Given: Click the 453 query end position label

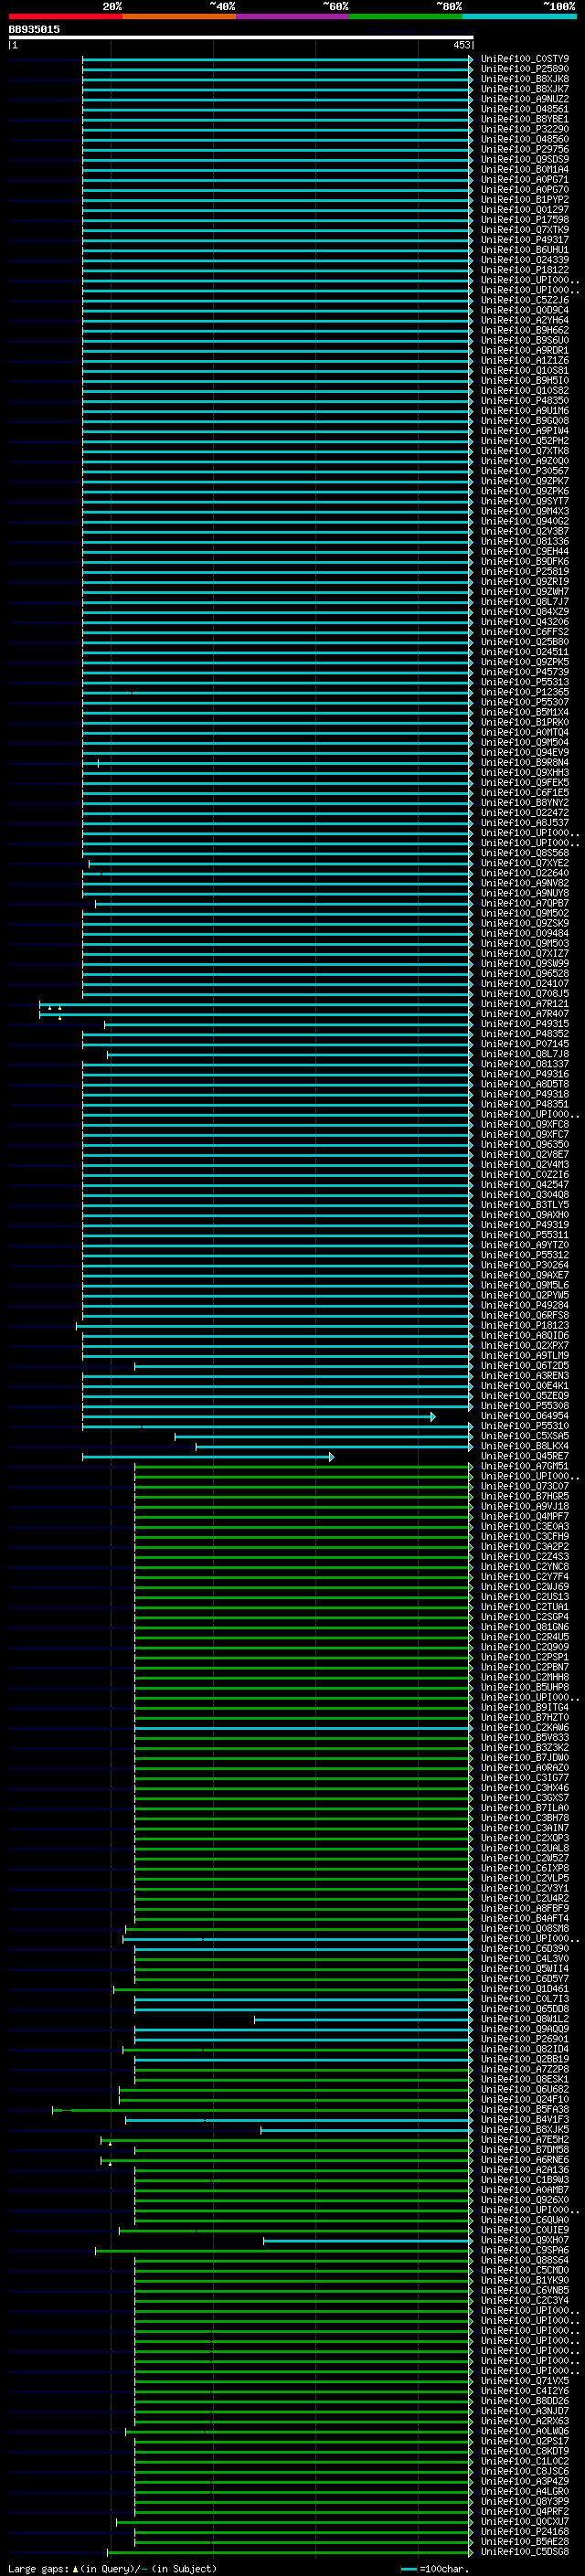Looking at the screenshot, I should [x=461, y=45].
